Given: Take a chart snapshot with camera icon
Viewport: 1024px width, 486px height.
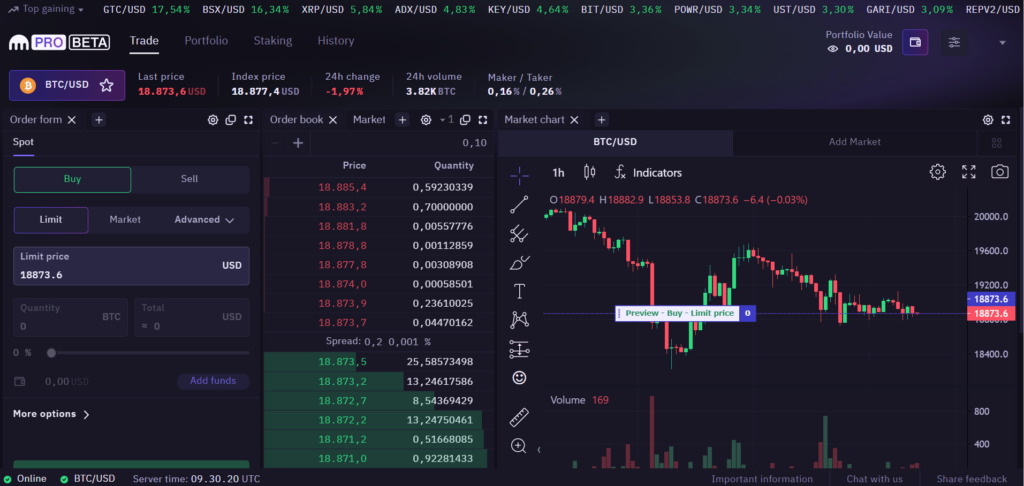Looking at the screenshot, I should click(x=999, y=172).
